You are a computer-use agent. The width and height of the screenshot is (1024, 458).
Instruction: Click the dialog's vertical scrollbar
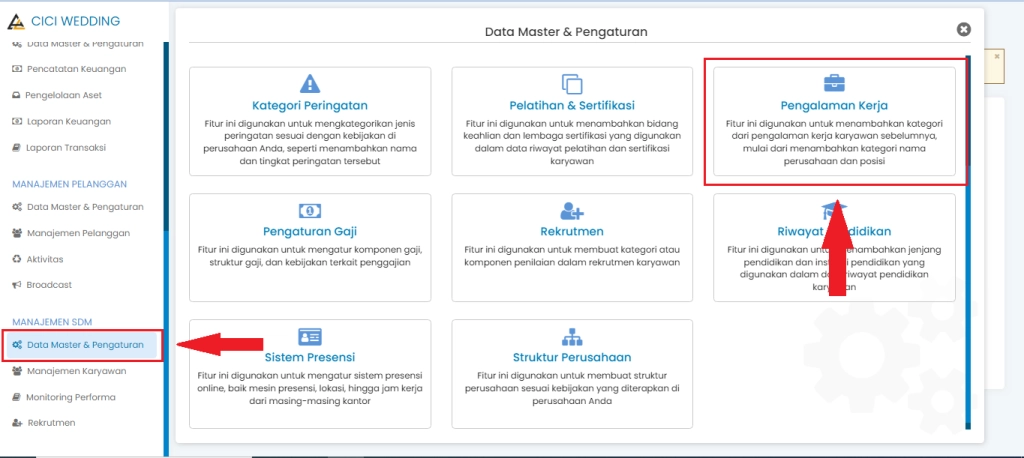pyautogui.click(x=968, y=242)
